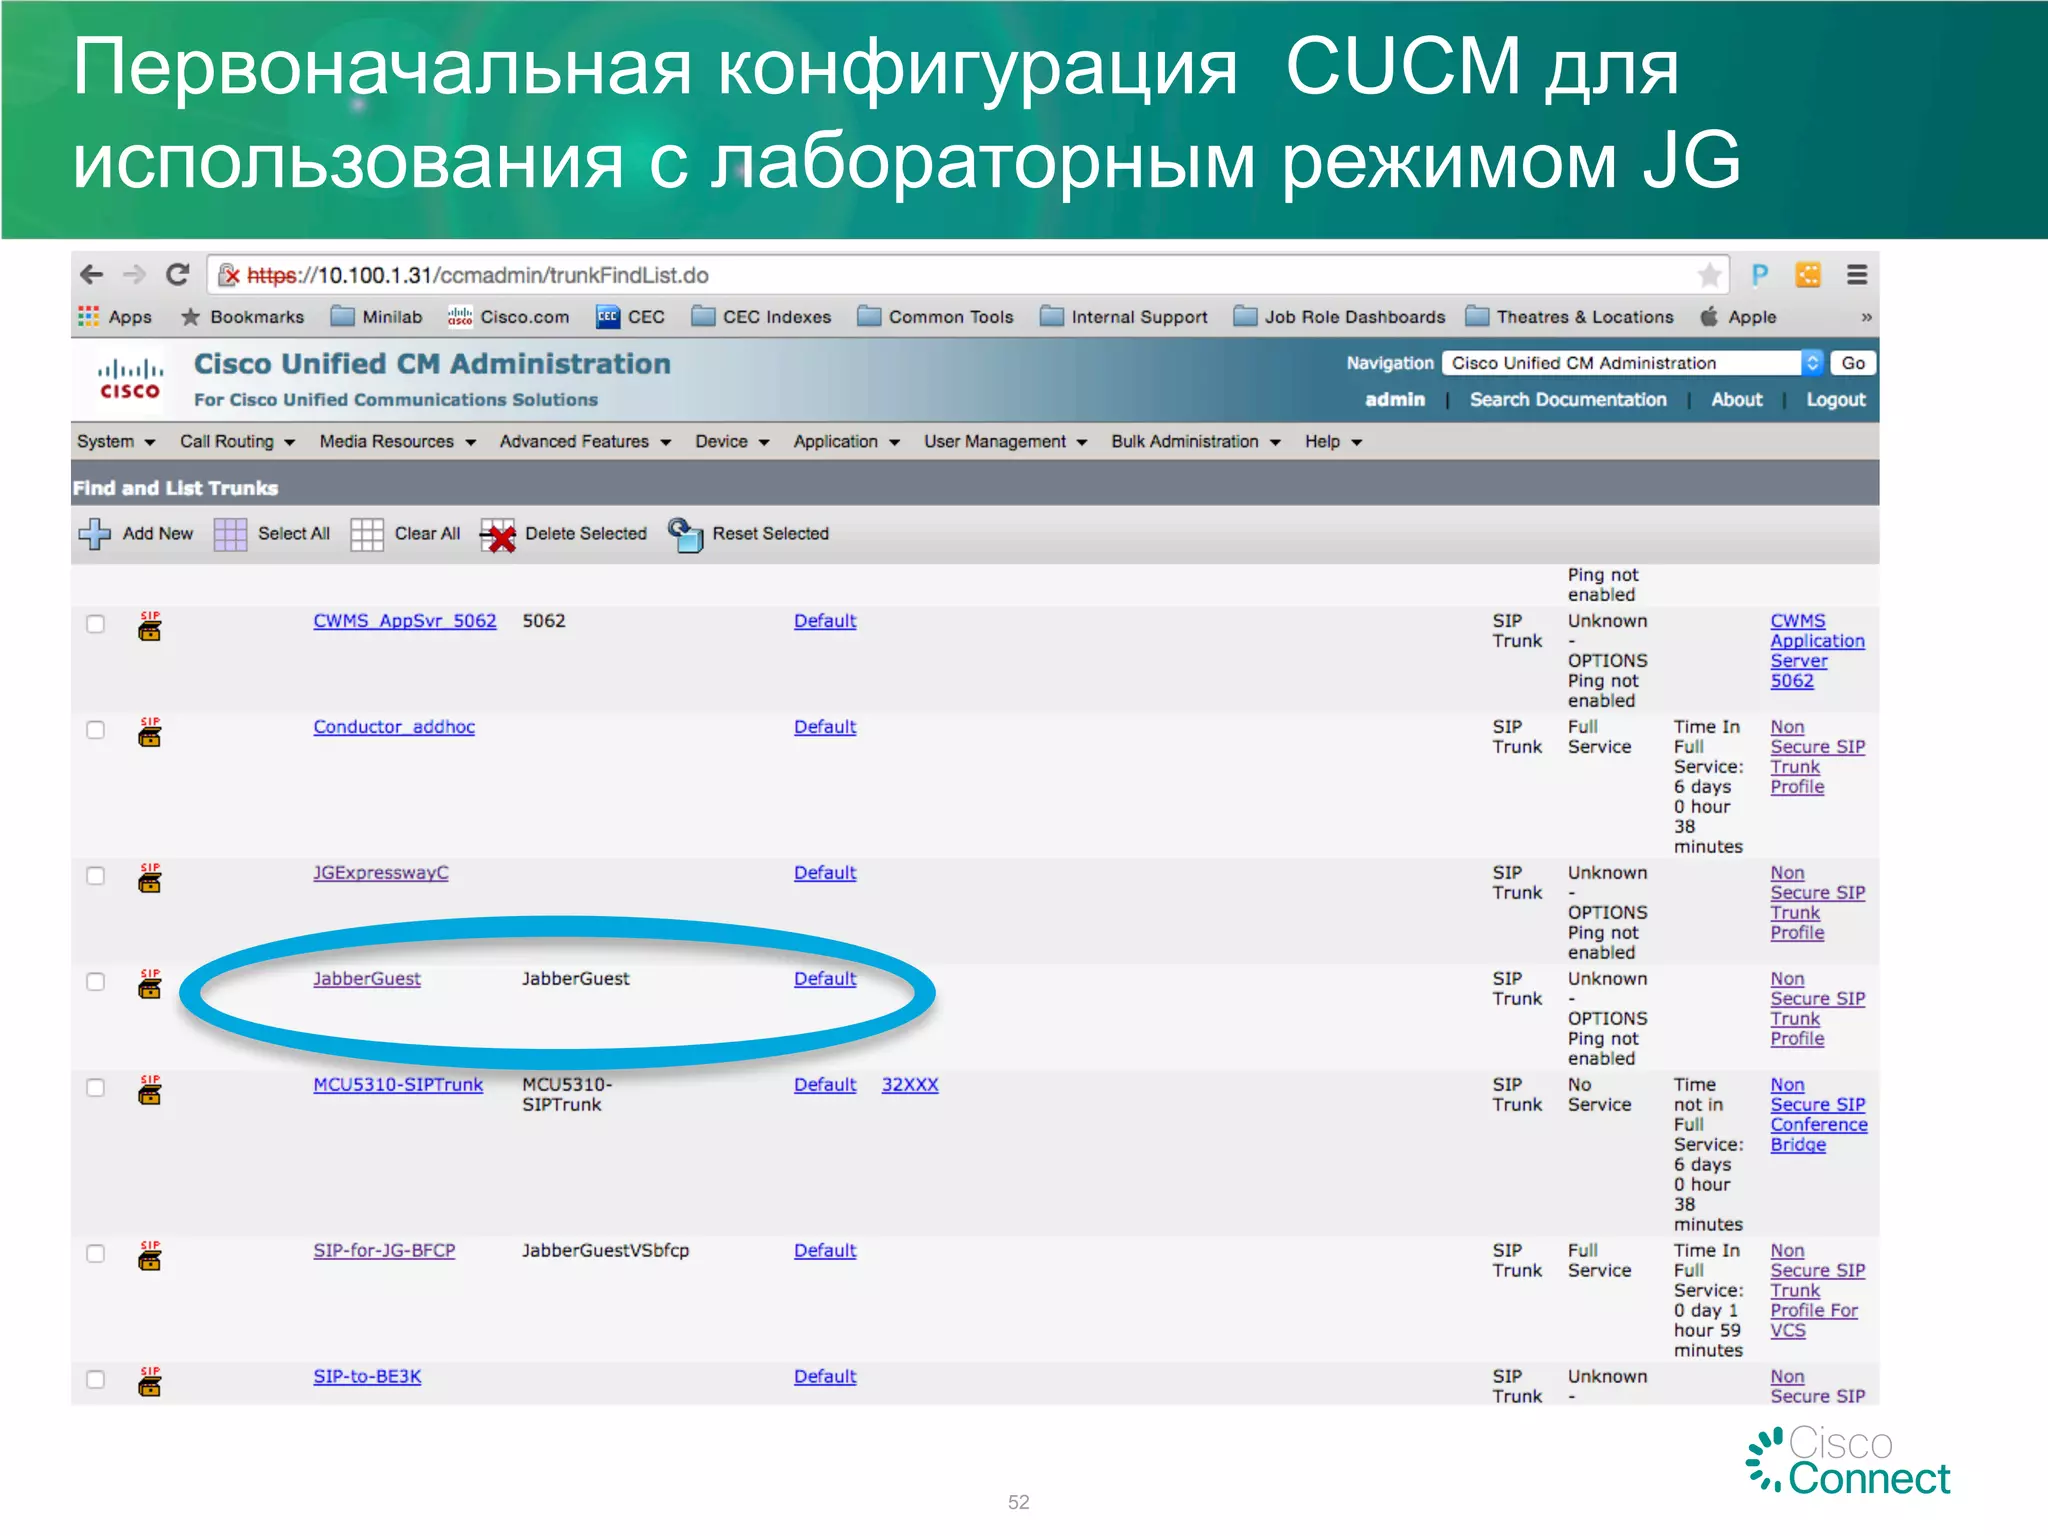The image size is (2048, 1536).
Task: Open Job Role Dashboards bookmark folder
Action: pos(1340,317)
